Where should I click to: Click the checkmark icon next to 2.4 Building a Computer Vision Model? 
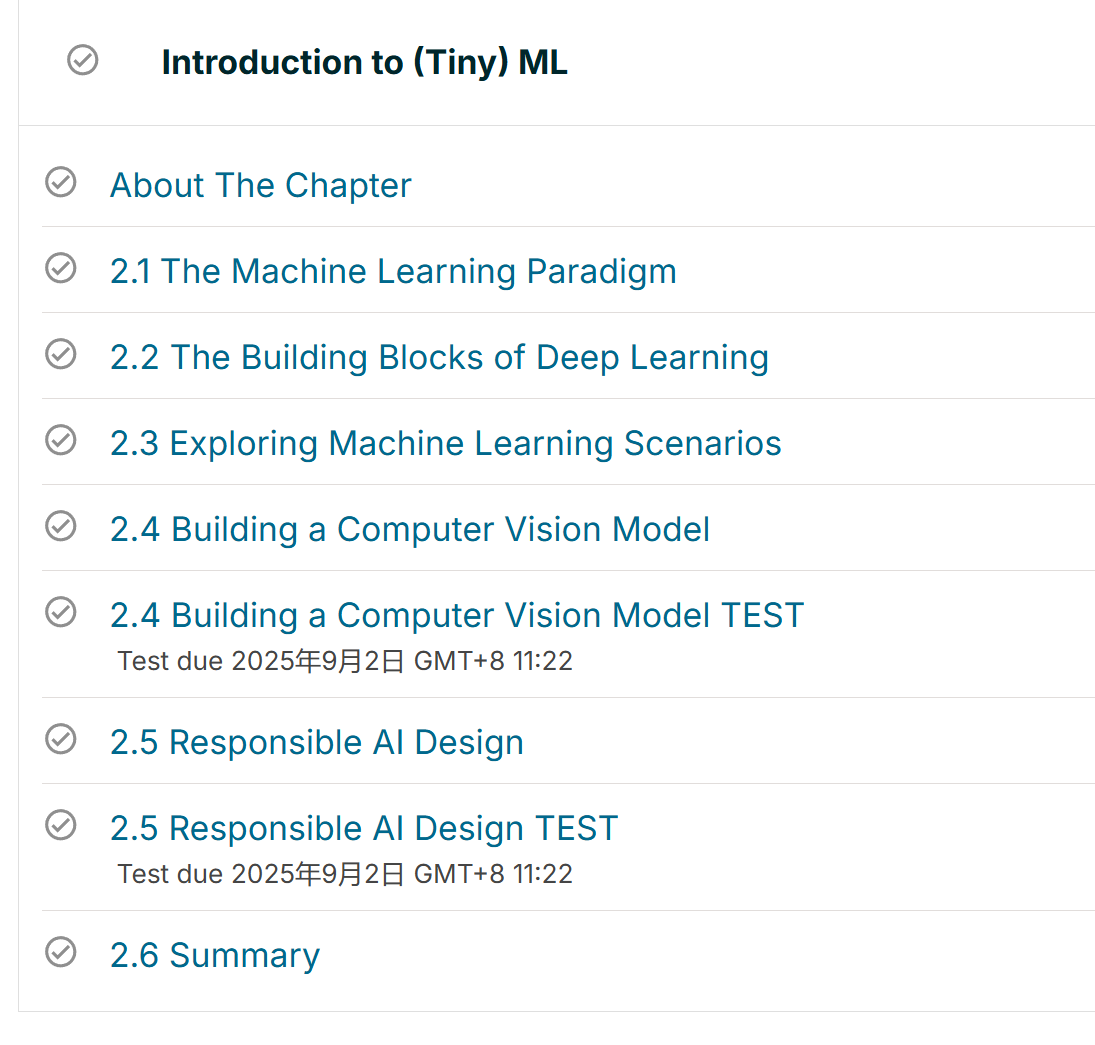pyautogui.click(x=61, y=526)
